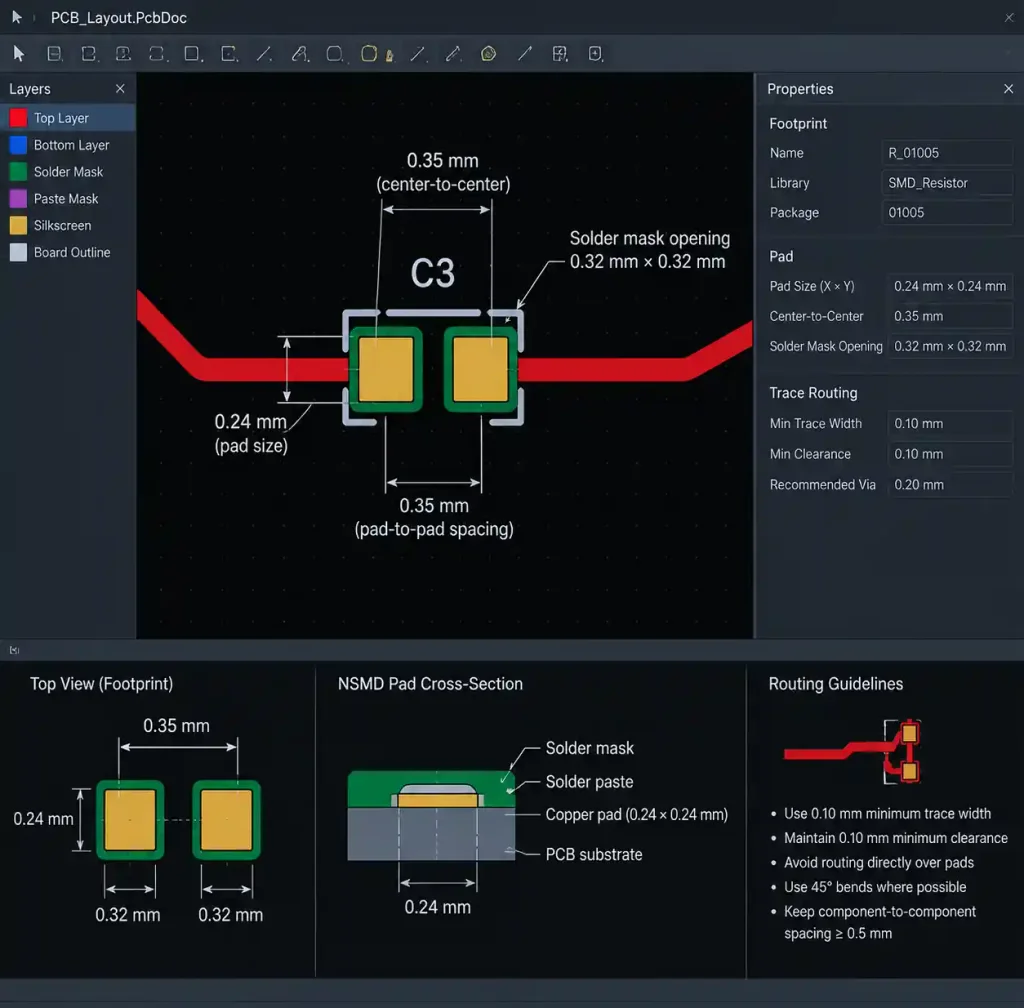Click the blue Bottom Layer color swatch

click(x=18, y=145)
